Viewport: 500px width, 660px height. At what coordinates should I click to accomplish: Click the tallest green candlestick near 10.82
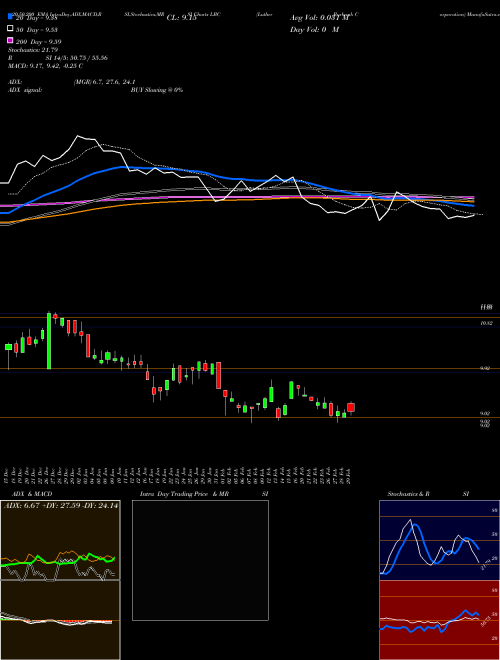tap(49, 341)
